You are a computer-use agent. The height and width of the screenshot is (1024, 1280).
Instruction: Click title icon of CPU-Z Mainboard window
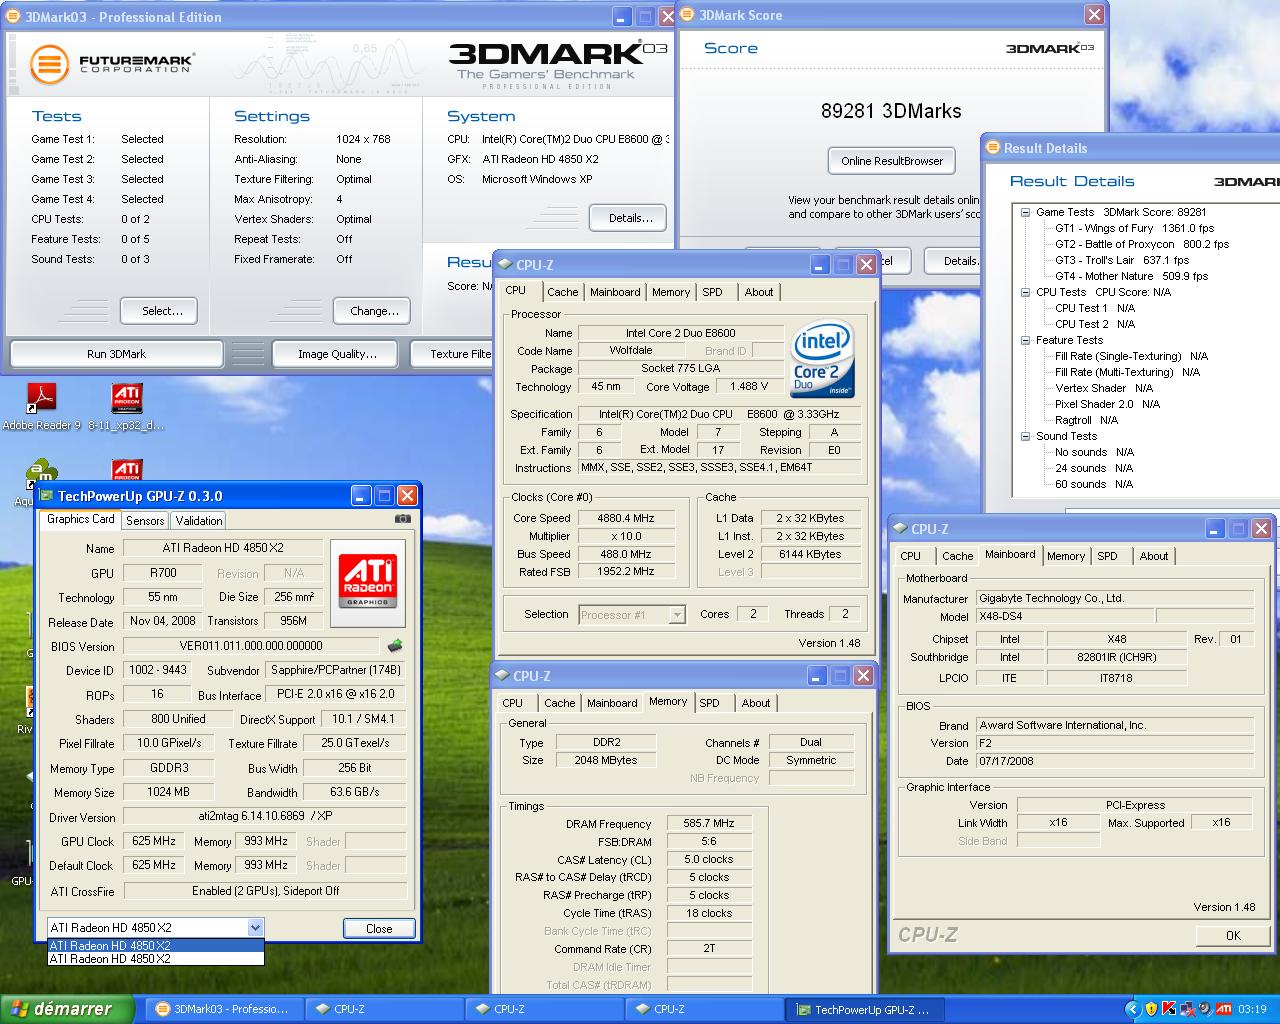900,529
